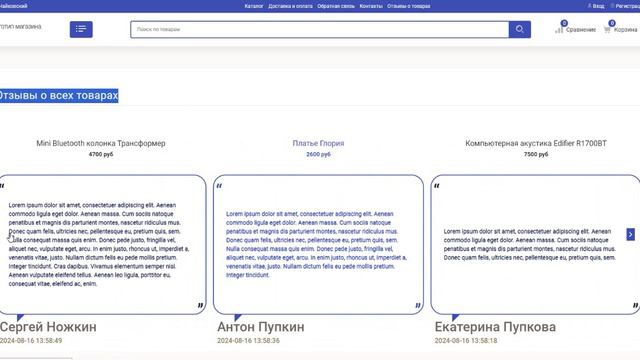Open Отзывы о товарах menu item
This screenshot has width=640, height=360.
(409, 6)
